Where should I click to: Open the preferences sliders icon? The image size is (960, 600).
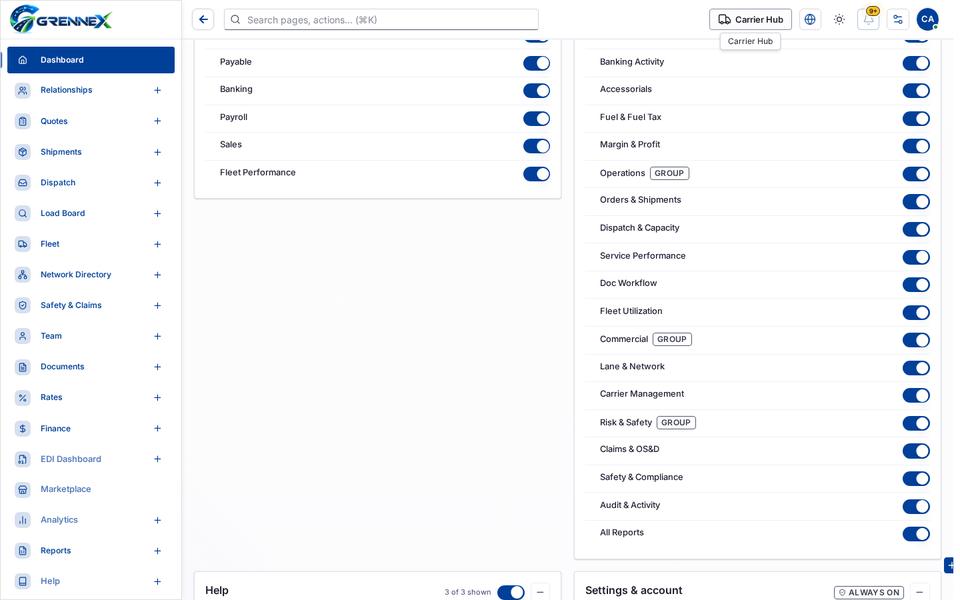pyautogui.click(x=898, y=20)
